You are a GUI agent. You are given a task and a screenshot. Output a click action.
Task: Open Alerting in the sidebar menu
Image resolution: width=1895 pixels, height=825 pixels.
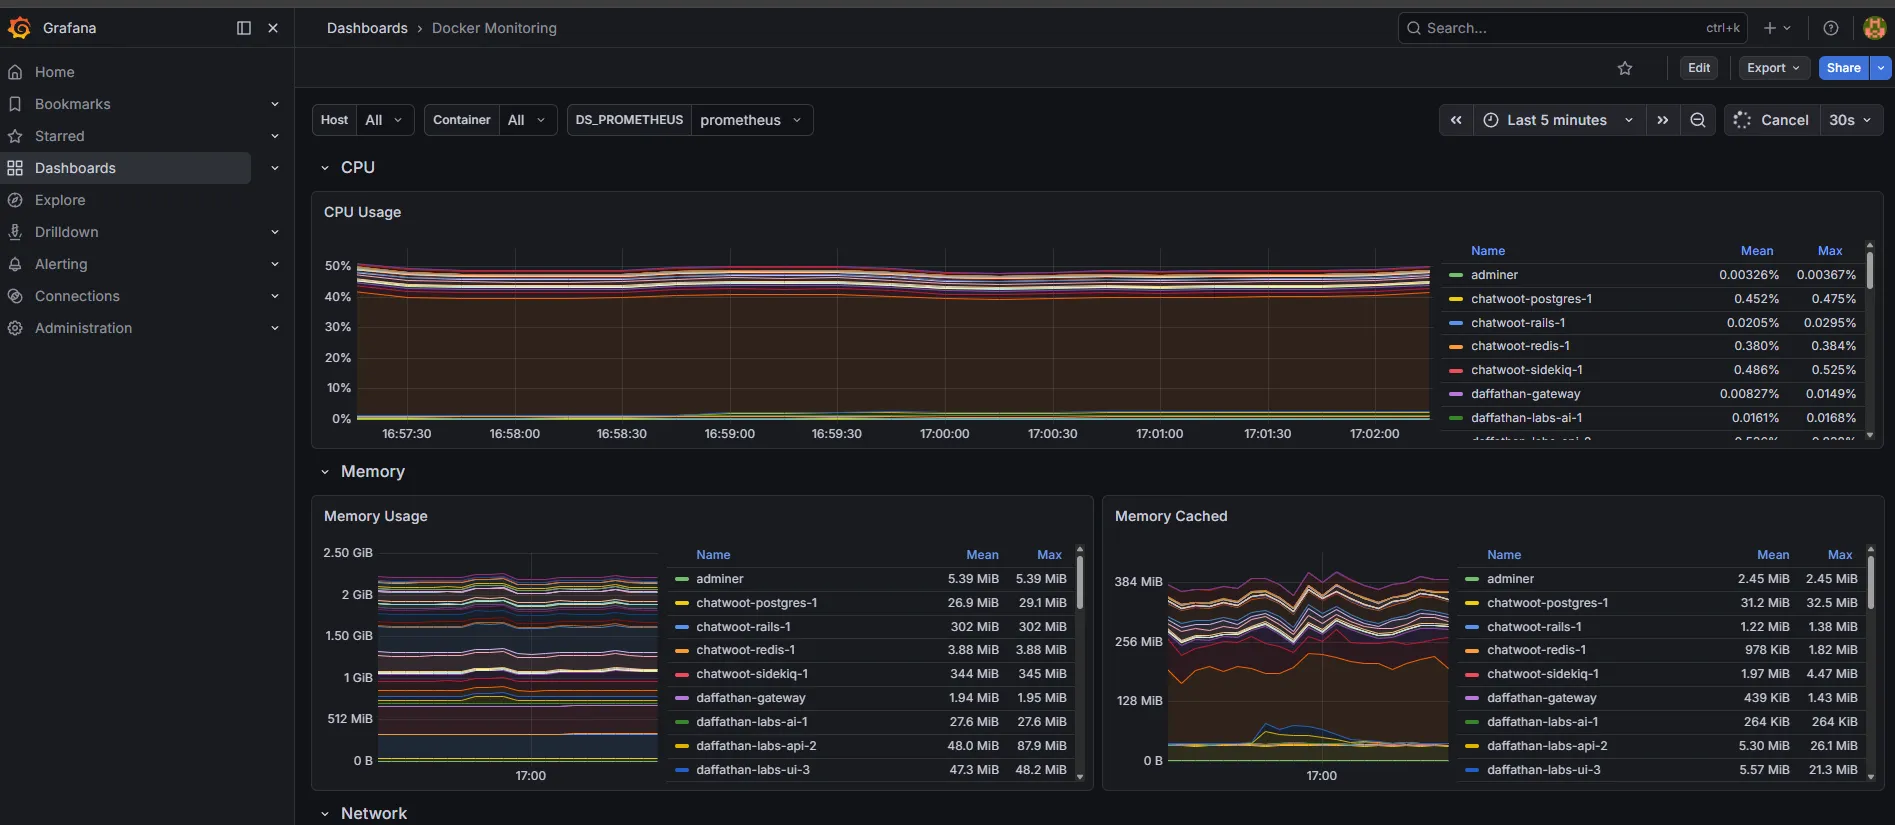point(61,264)
